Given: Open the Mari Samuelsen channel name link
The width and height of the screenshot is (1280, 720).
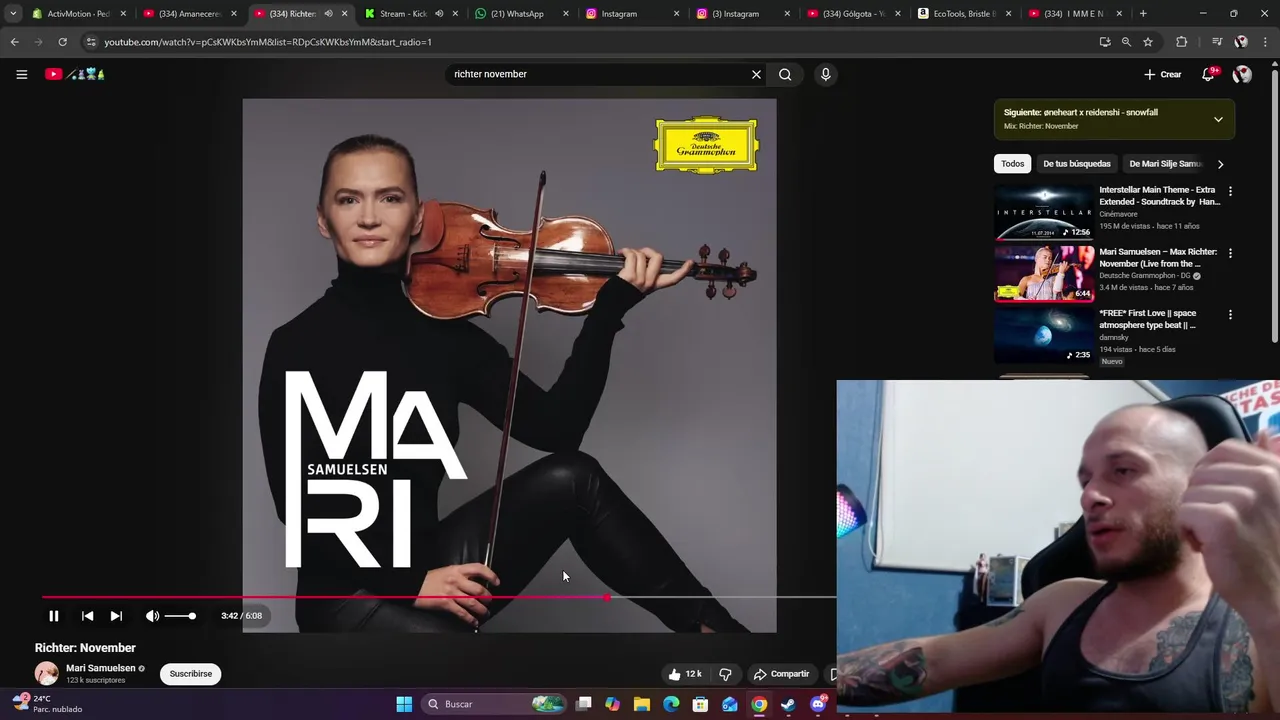Looking at the screenshot, I should 100,668.
